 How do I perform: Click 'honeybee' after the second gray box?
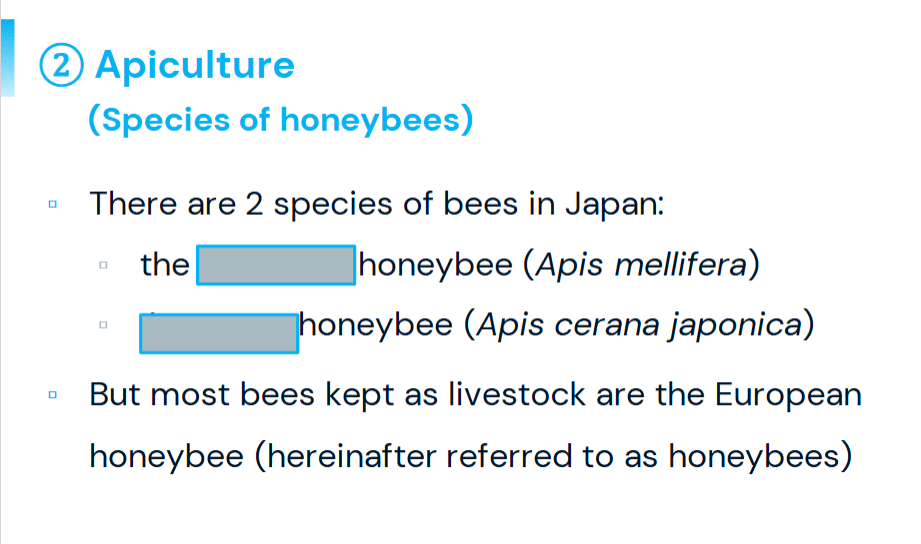point(376,325)
